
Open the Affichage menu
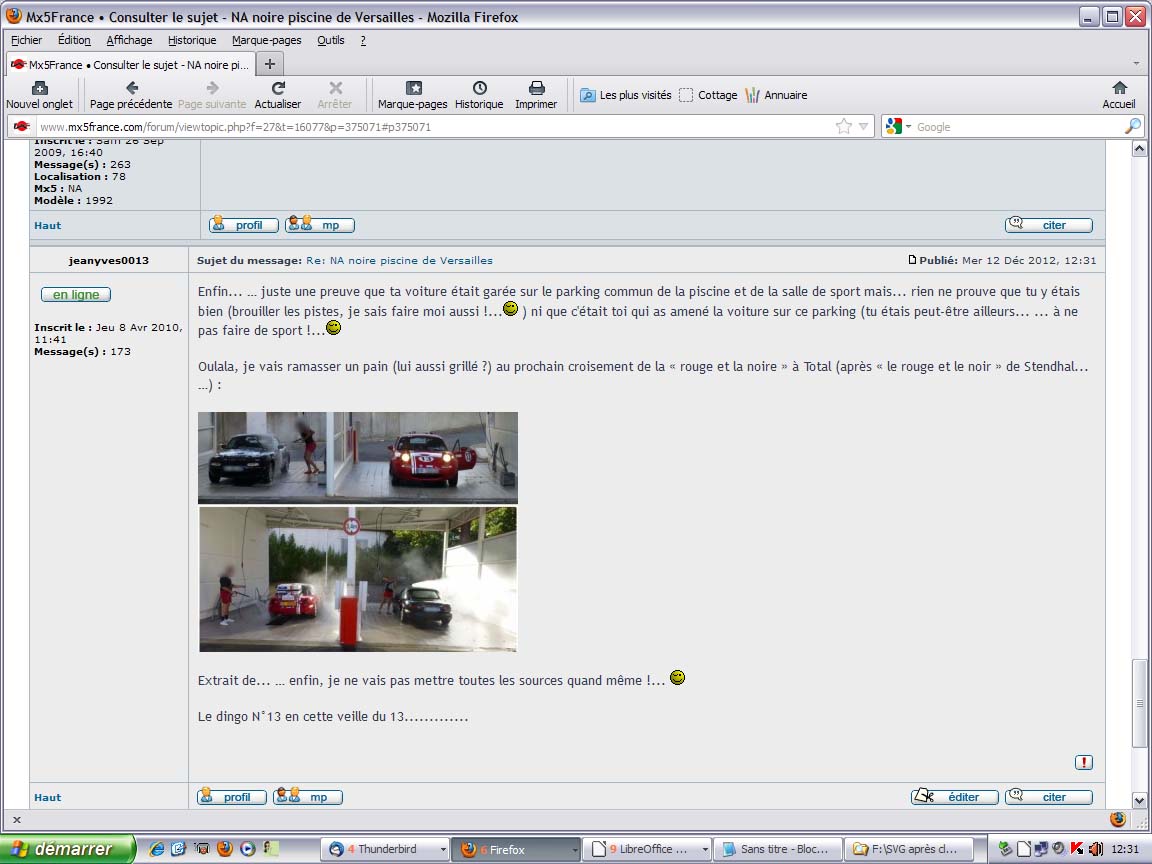pyautogui.click(x=129, y=40)
